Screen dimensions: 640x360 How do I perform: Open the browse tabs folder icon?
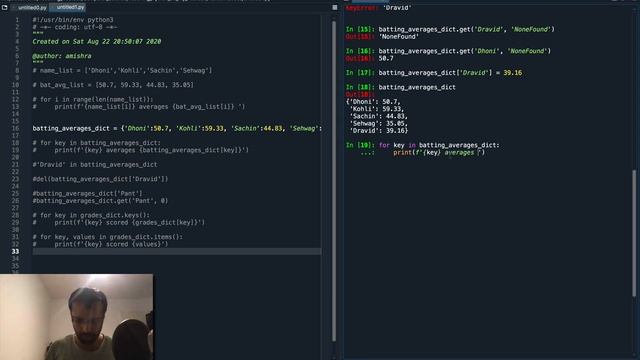(x=4, y=7)
